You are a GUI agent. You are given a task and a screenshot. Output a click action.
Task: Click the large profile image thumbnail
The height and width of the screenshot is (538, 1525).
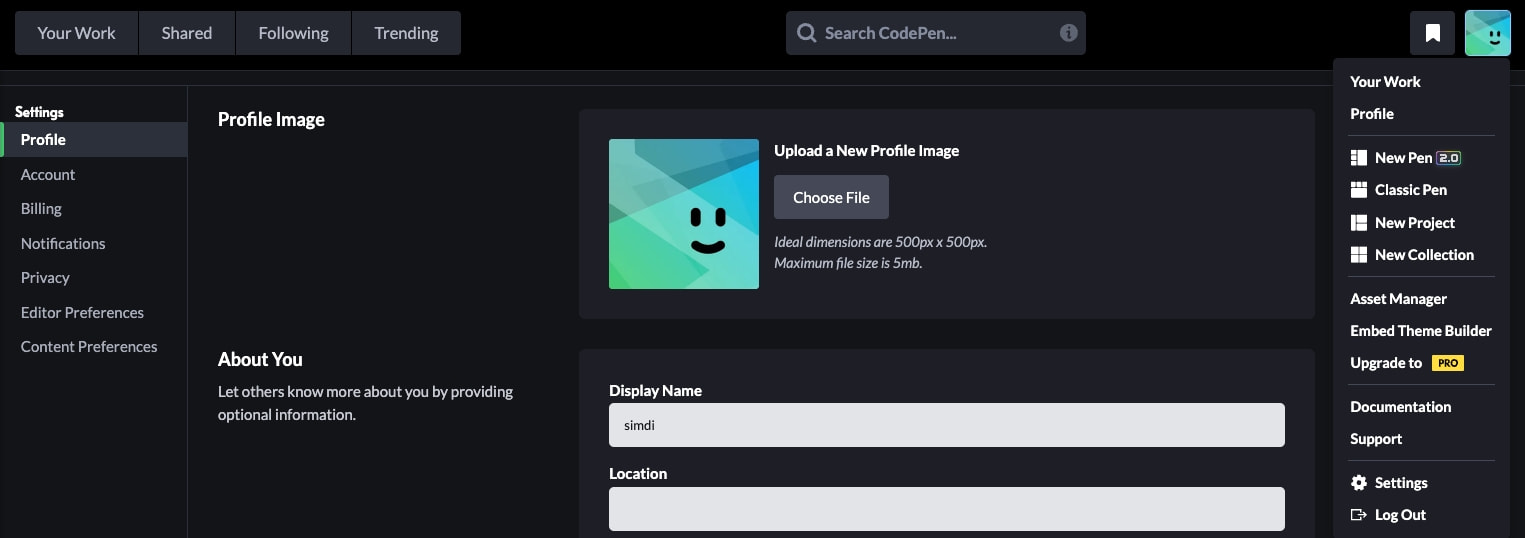click(684, 214)
